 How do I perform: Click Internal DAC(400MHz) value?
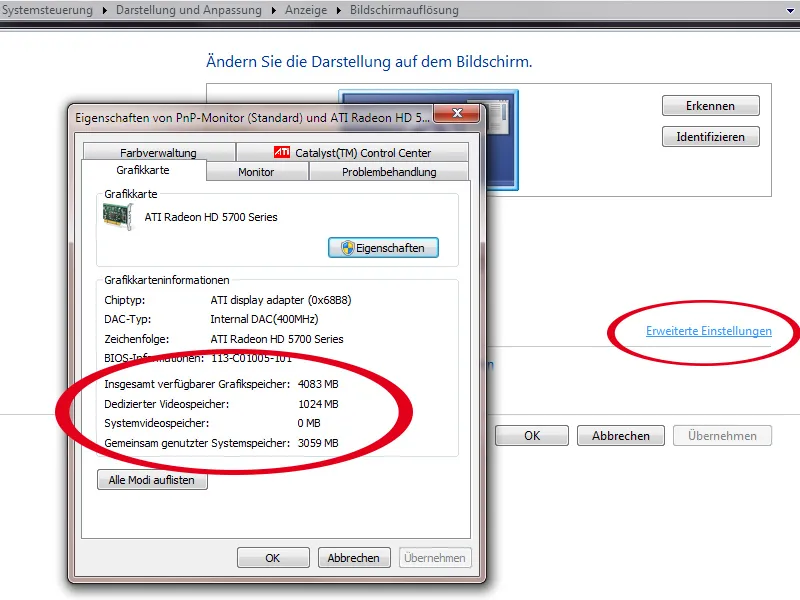[x=264, y=319]
